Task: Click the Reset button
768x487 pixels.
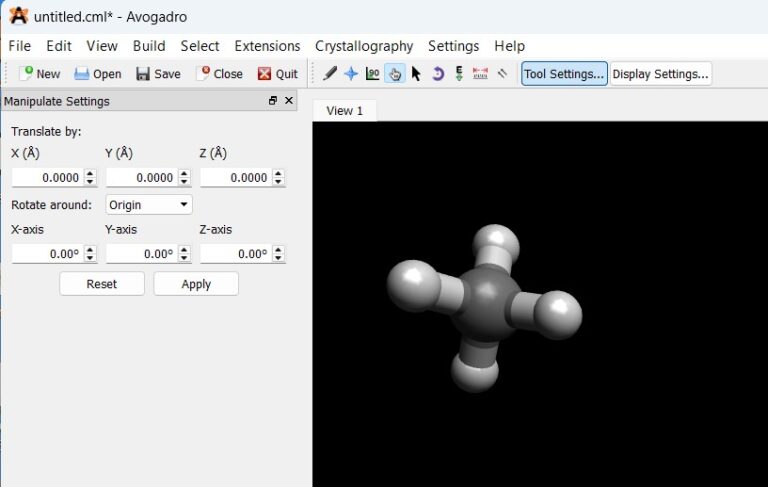Action: click(102, 284)
